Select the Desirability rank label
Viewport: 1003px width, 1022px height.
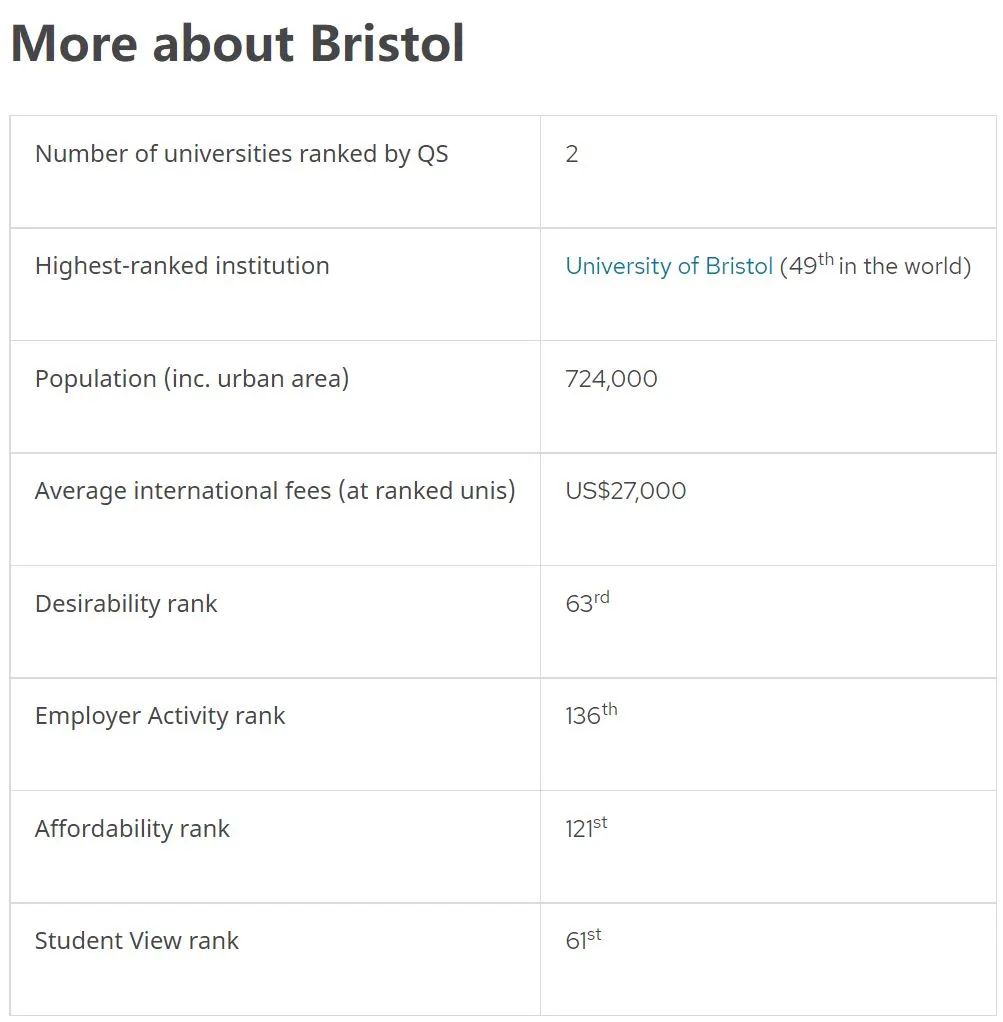coord(126,604)
